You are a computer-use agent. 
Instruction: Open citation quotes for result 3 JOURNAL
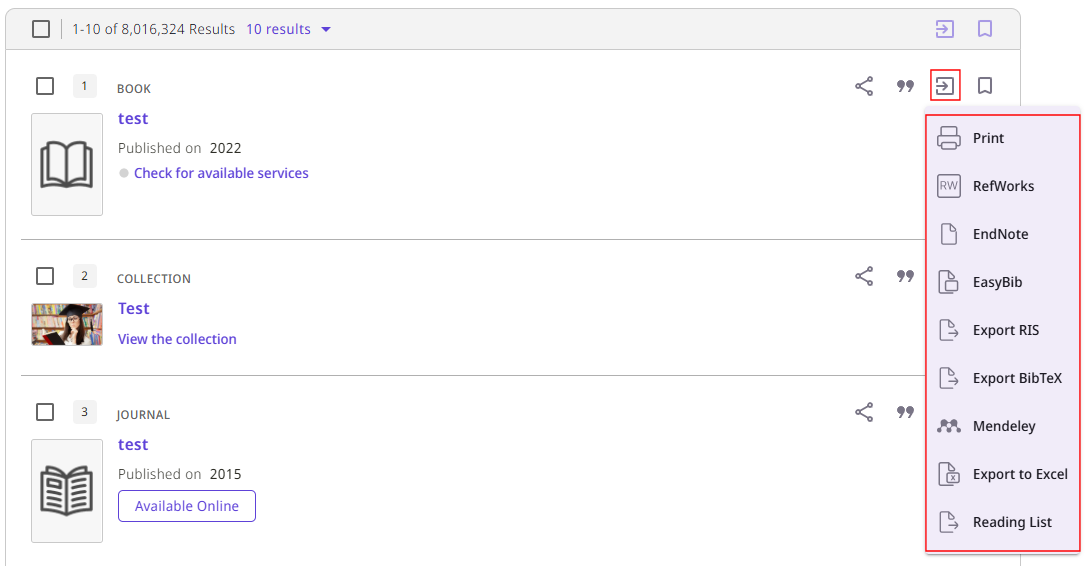coord(905,412)
